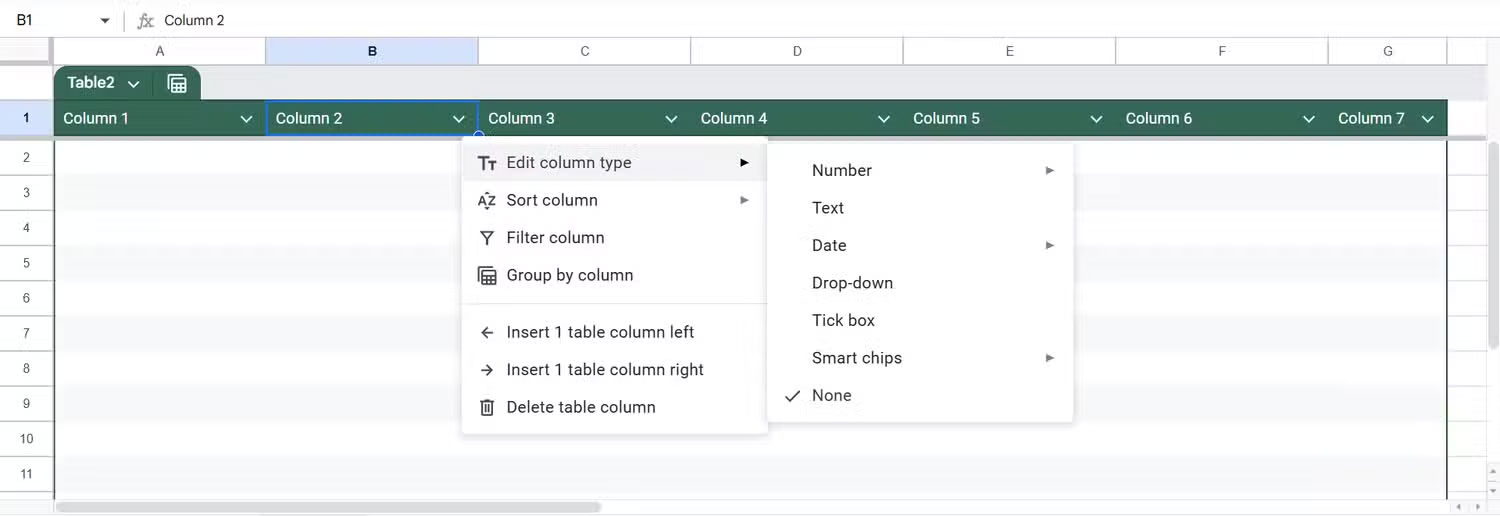Open the Table2 name dropdown
Viewport: 1500px width, 516px height.
coord(134,84)
